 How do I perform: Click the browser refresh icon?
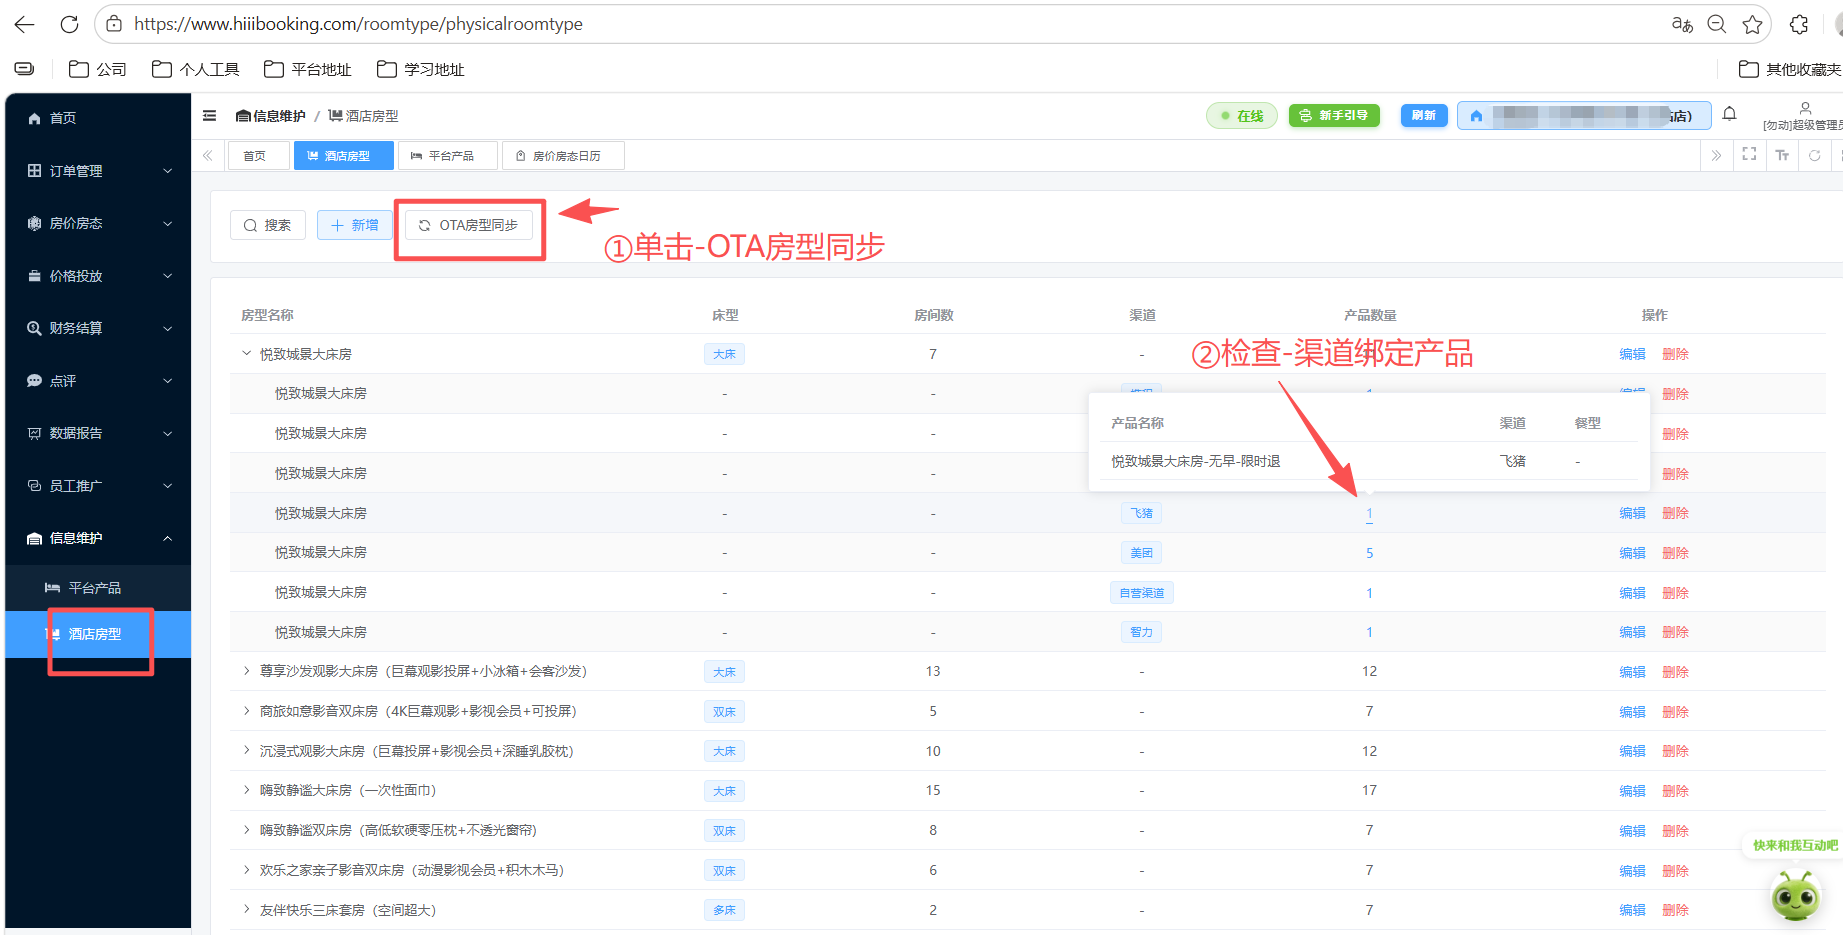69,24
